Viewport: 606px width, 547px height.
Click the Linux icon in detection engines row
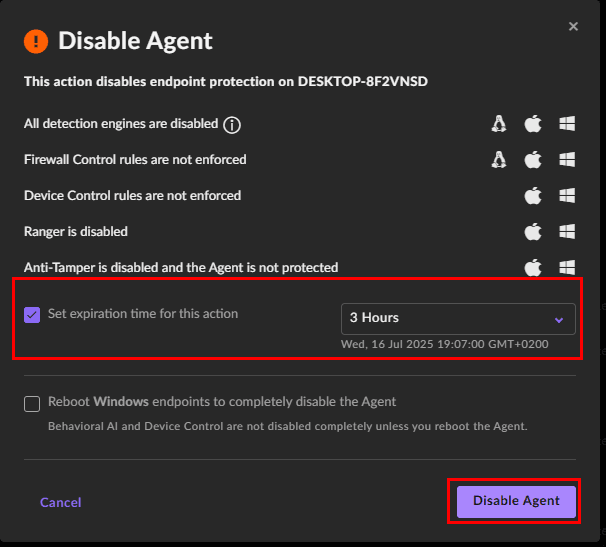coord(499,124)
